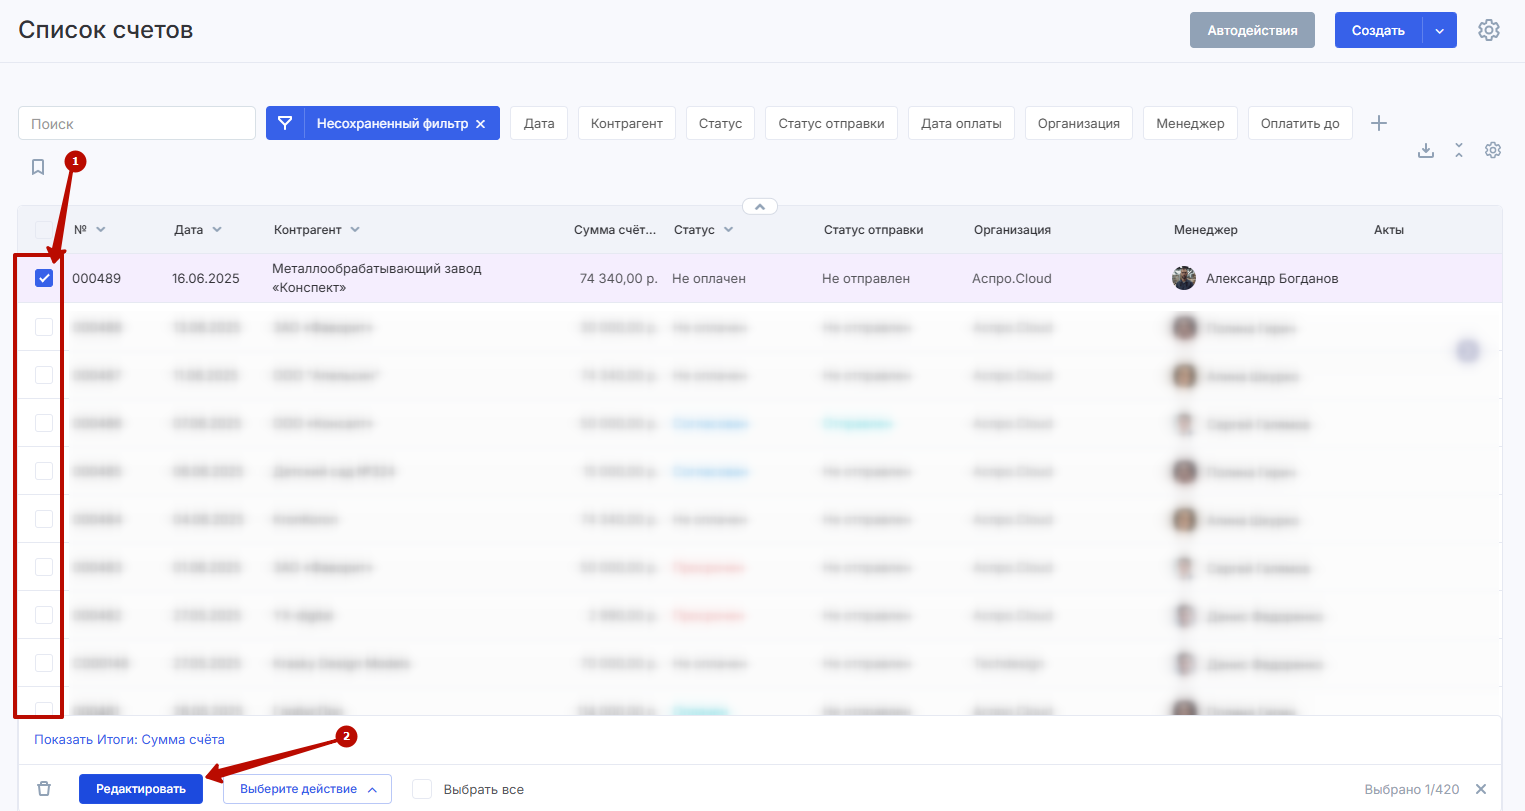Click the "Редактировать" button
Screen dimensions: 1525x811
(141, 789)
